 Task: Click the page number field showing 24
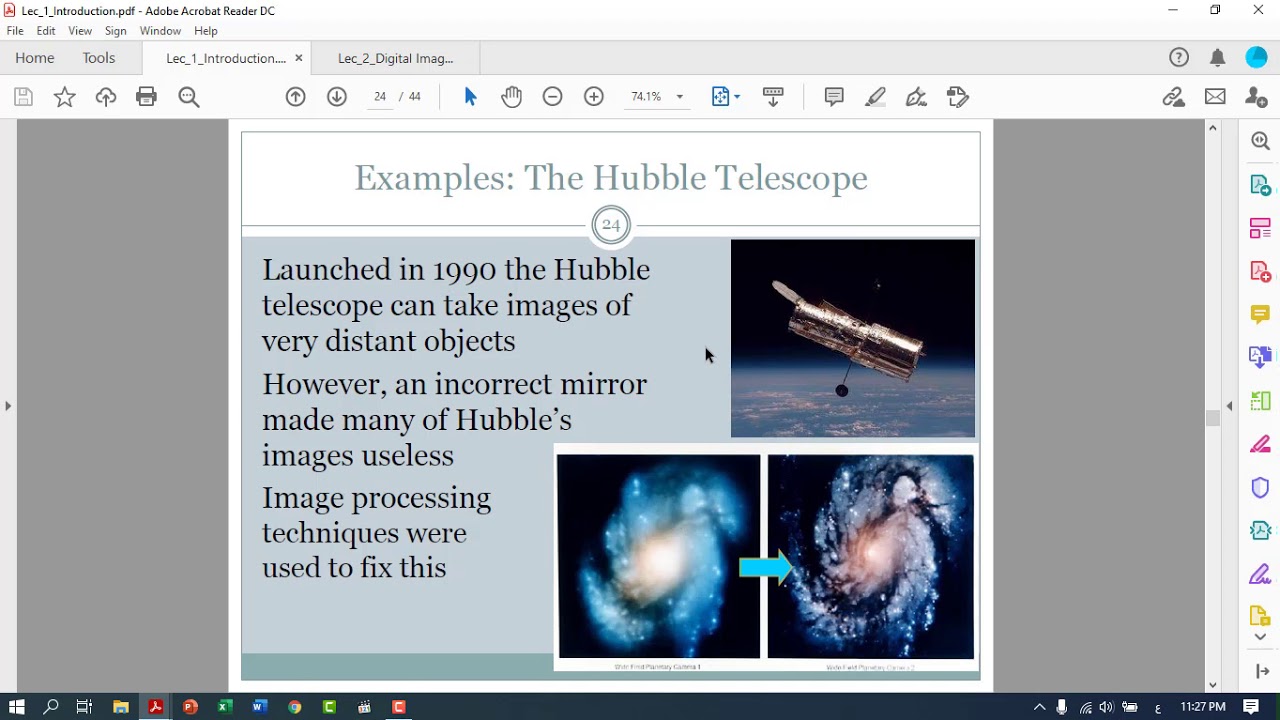pos(380,97)
